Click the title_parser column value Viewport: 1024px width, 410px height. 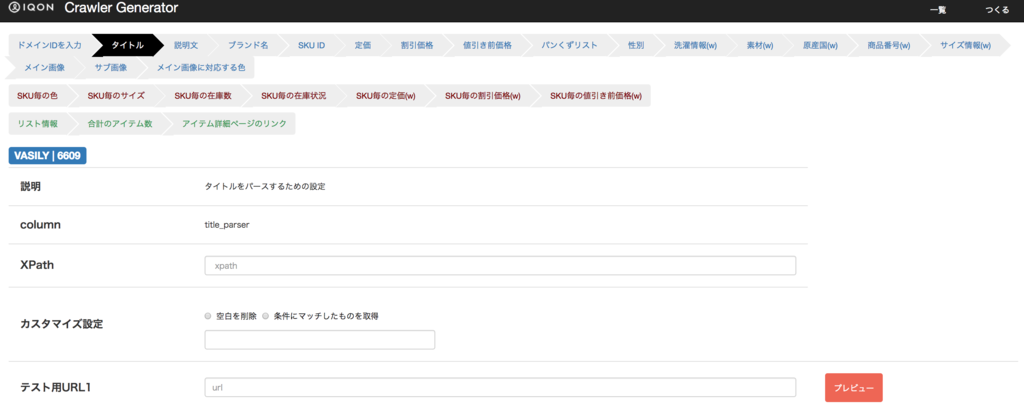click(227, 225)
